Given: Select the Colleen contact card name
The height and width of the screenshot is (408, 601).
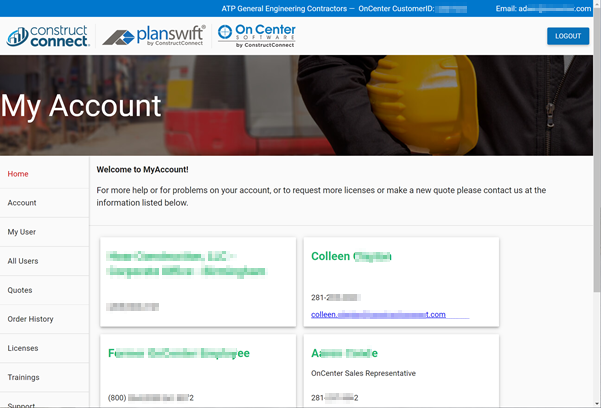Looking at the screenshot, I should (351, 256).
